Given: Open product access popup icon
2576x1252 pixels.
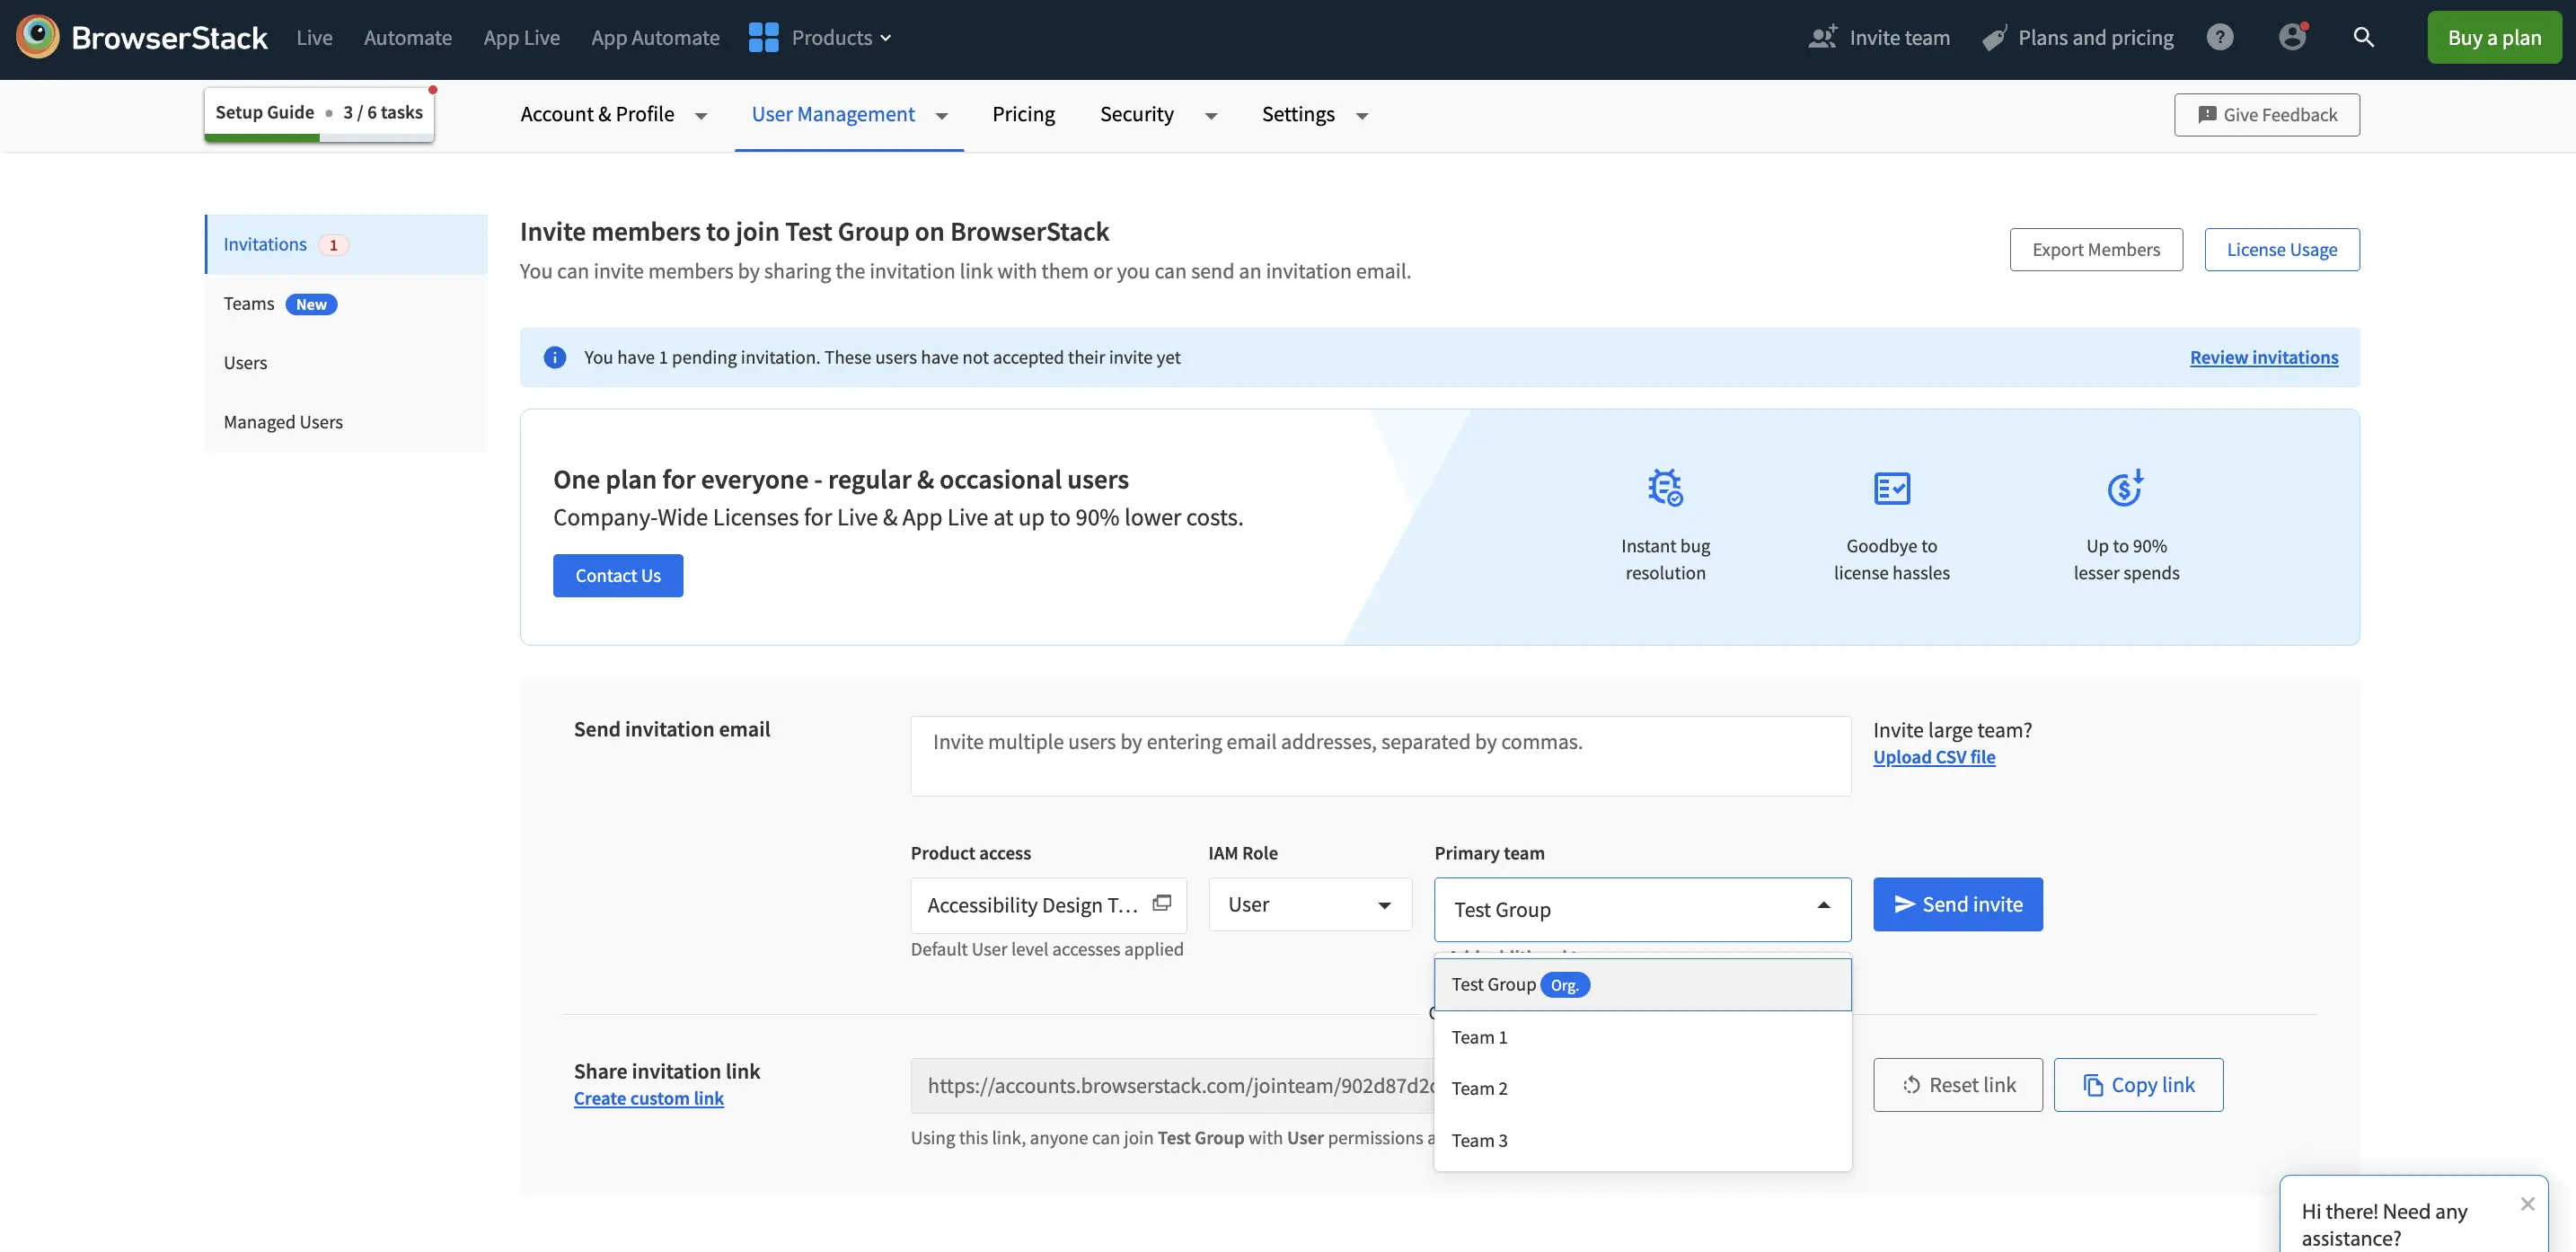Looking at the screenshot, I should click(1161, 903).
